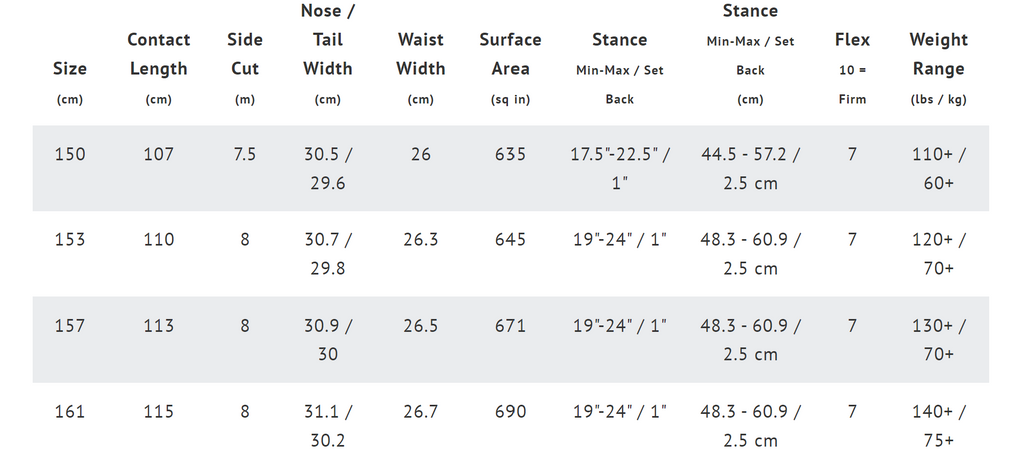Screen dimensions: 1024x460
Task: Click the Flex column header
Action: (x=852, y=69)
